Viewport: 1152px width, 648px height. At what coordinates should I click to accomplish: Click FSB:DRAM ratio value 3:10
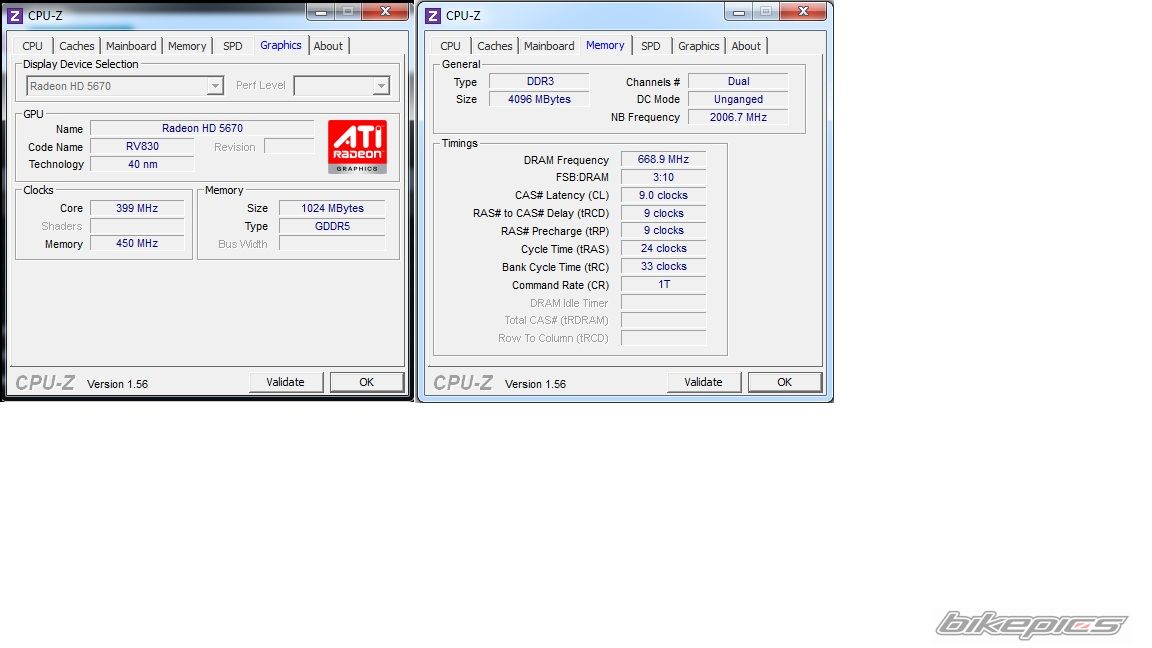coord(663,177)
